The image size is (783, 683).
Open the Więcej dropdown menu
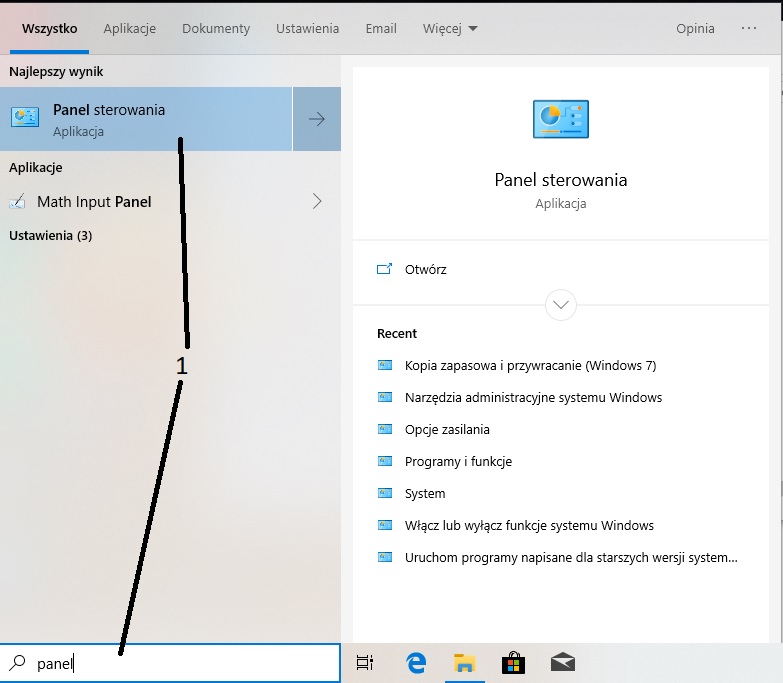tap(450, 28)
